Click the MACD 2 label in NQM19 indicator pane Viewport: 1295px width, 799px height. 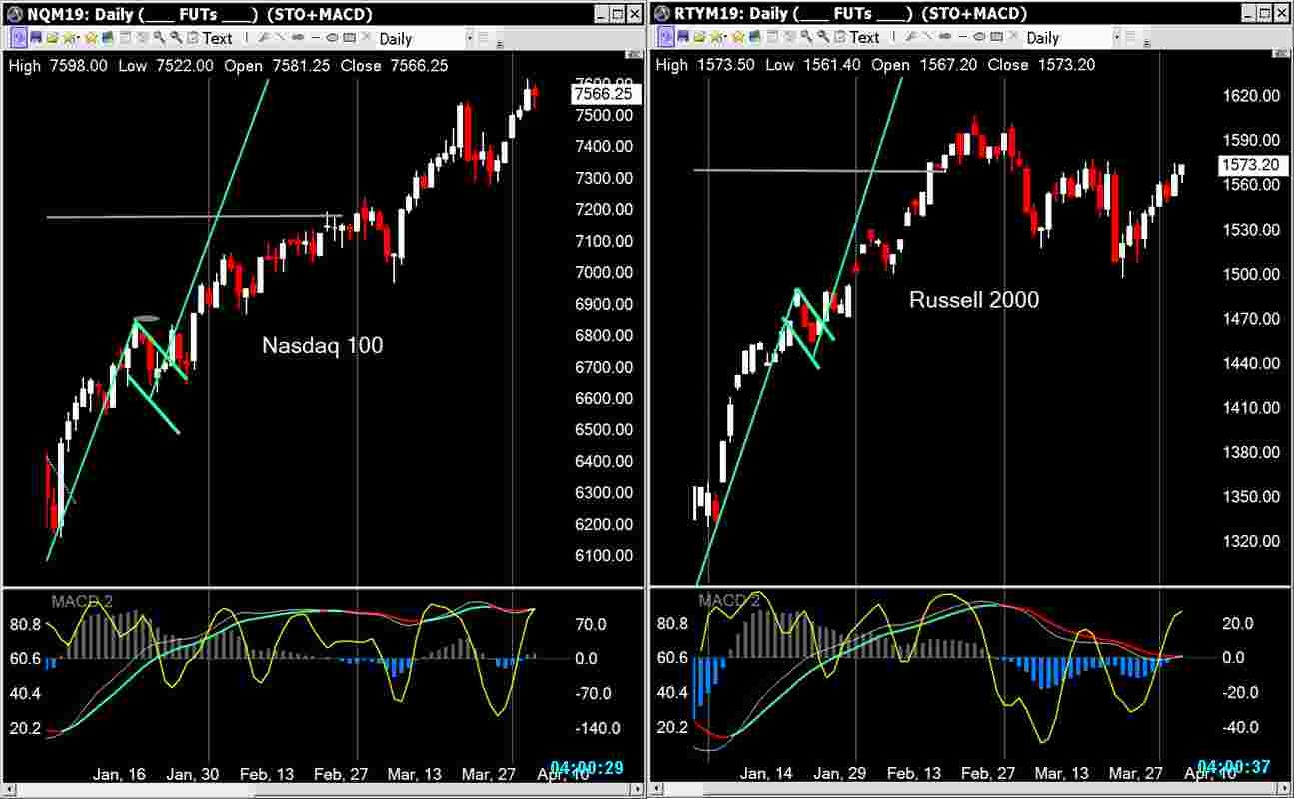[82, 602]
